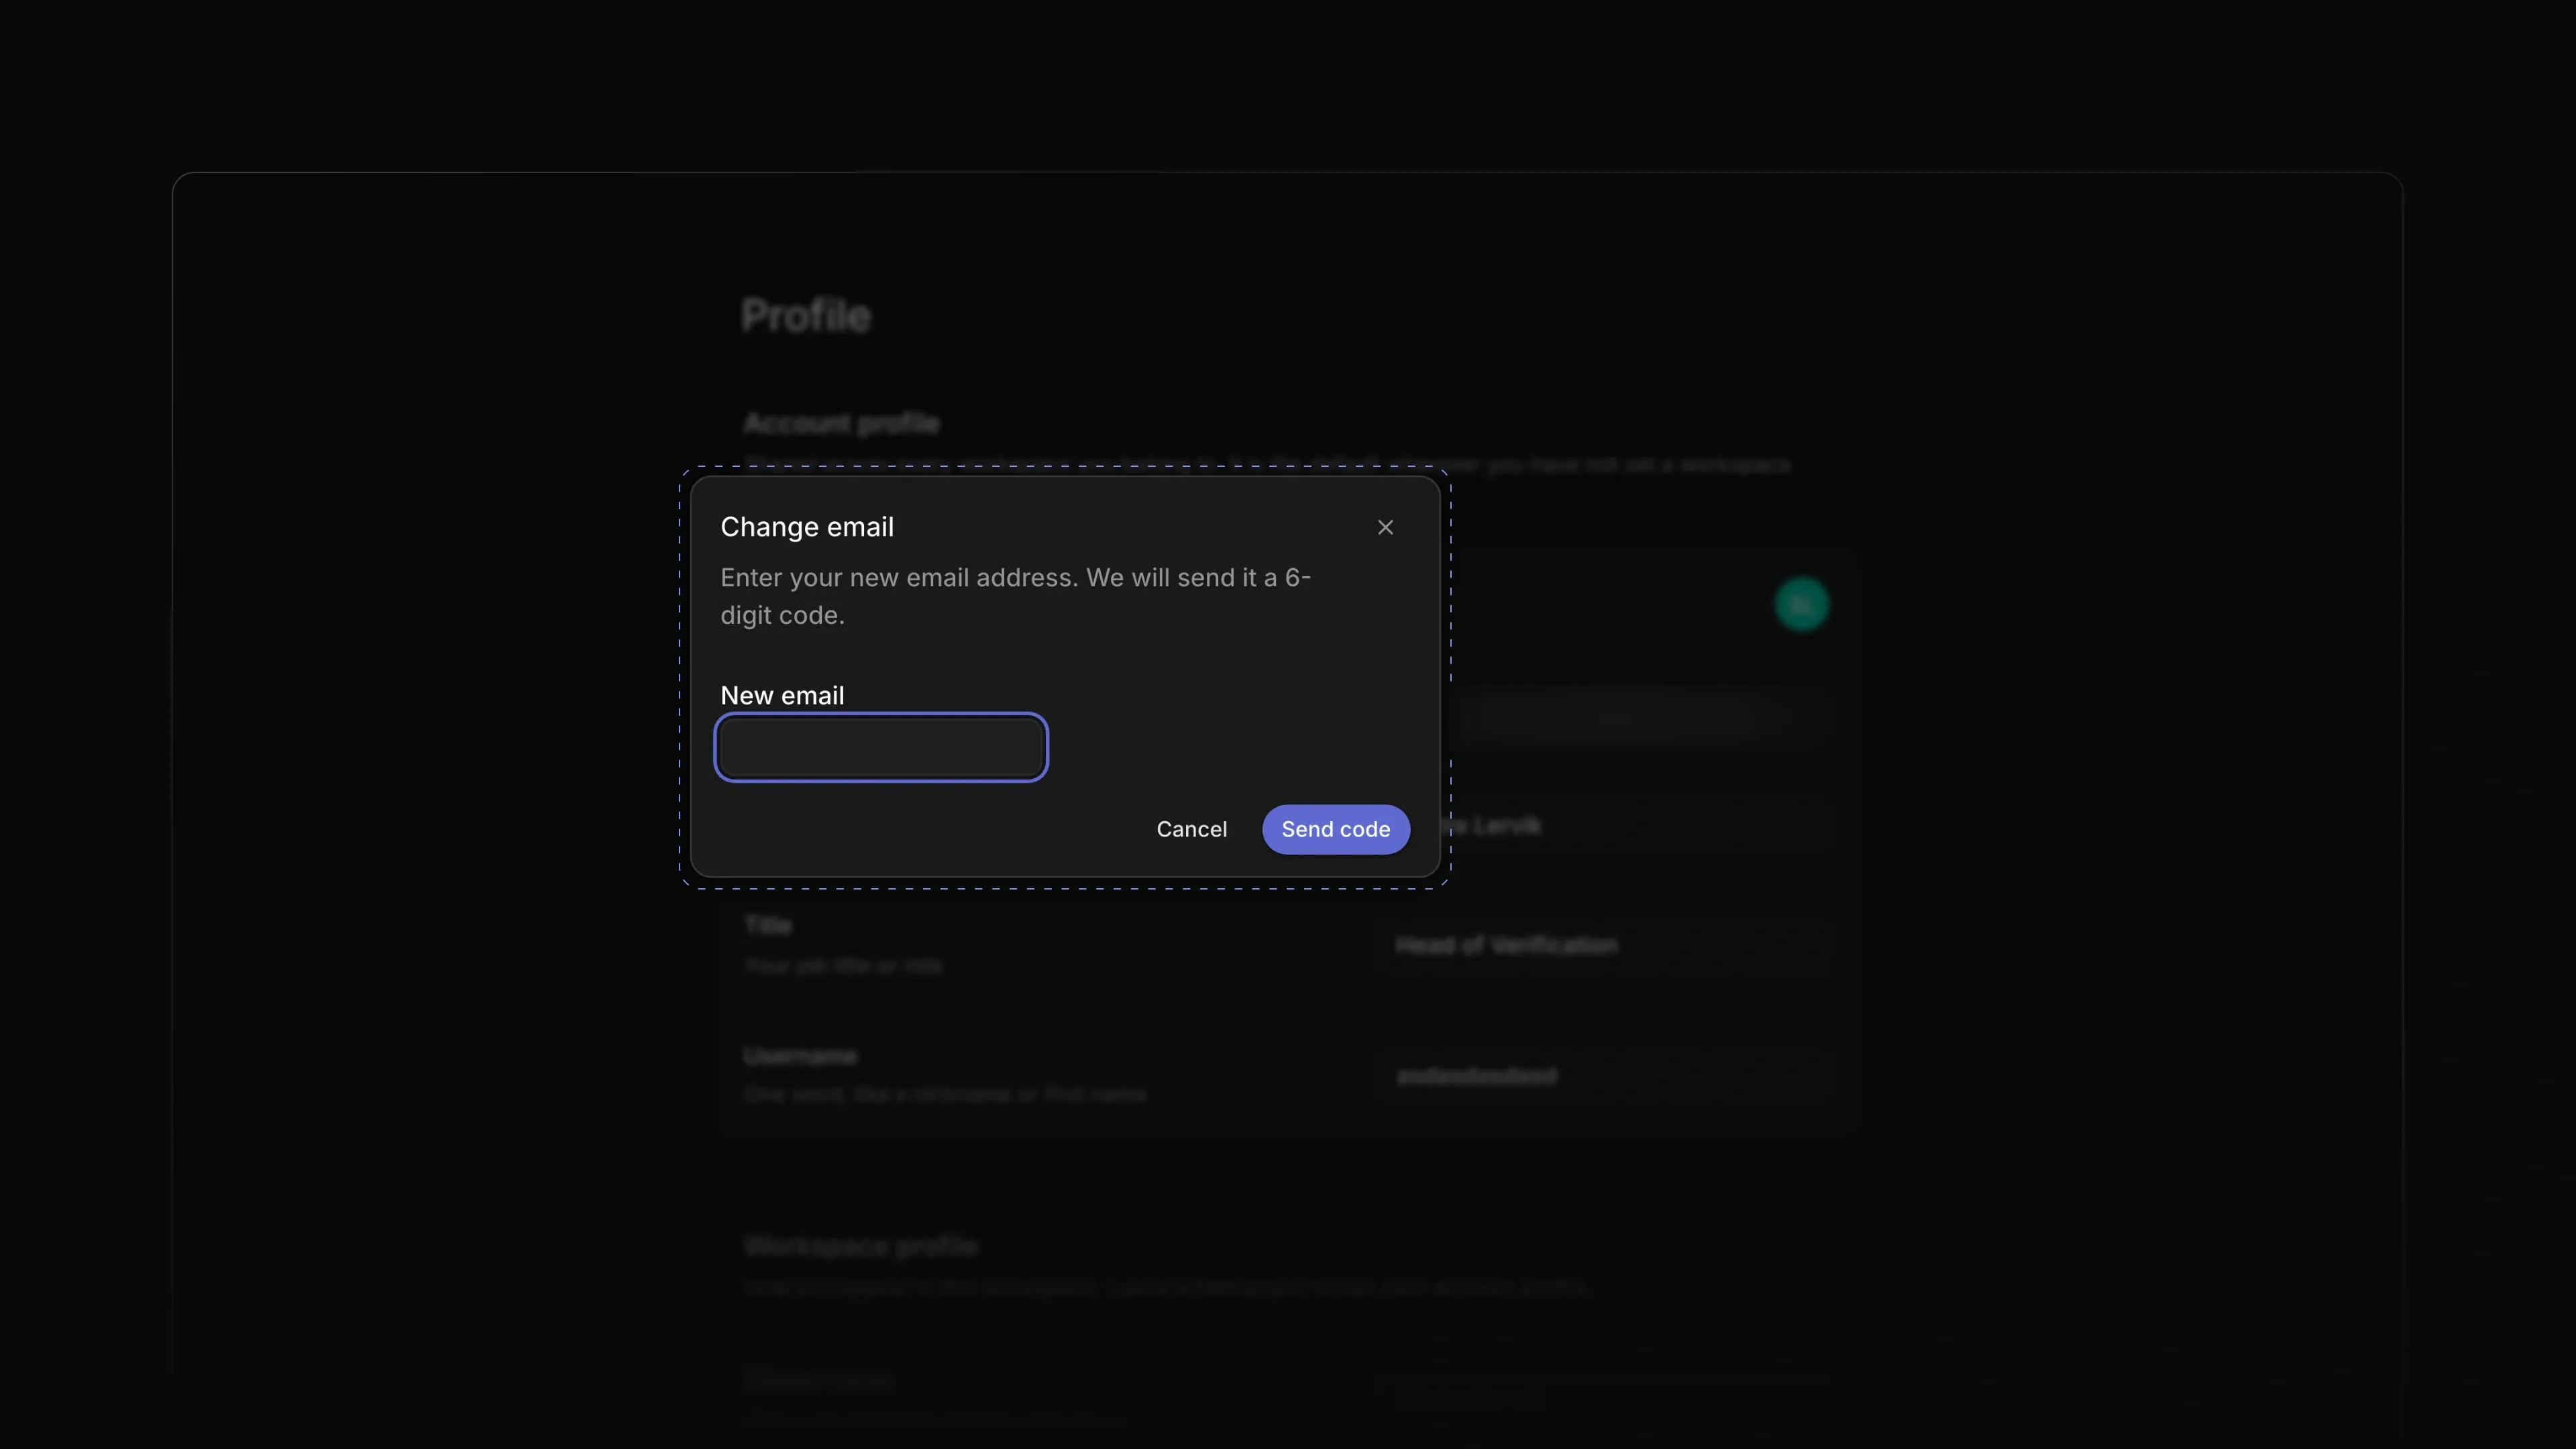Click the 'Enter your new email address' description
The image size is (2576, 1449).
coord(1015,596)
